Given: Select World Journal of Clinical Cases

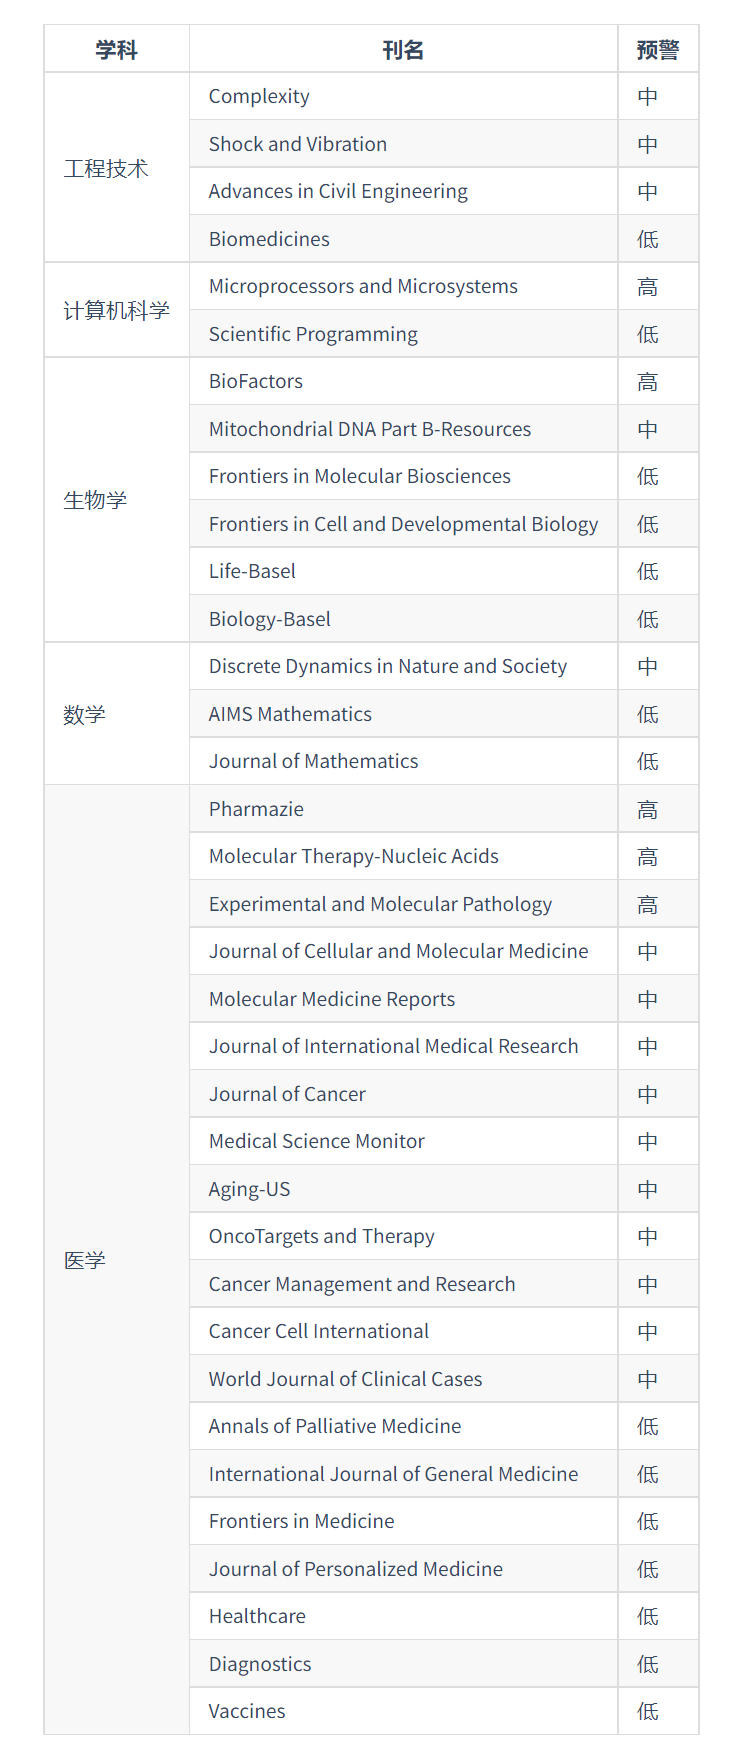Looking at the screenshot, I should [345, 1379].
